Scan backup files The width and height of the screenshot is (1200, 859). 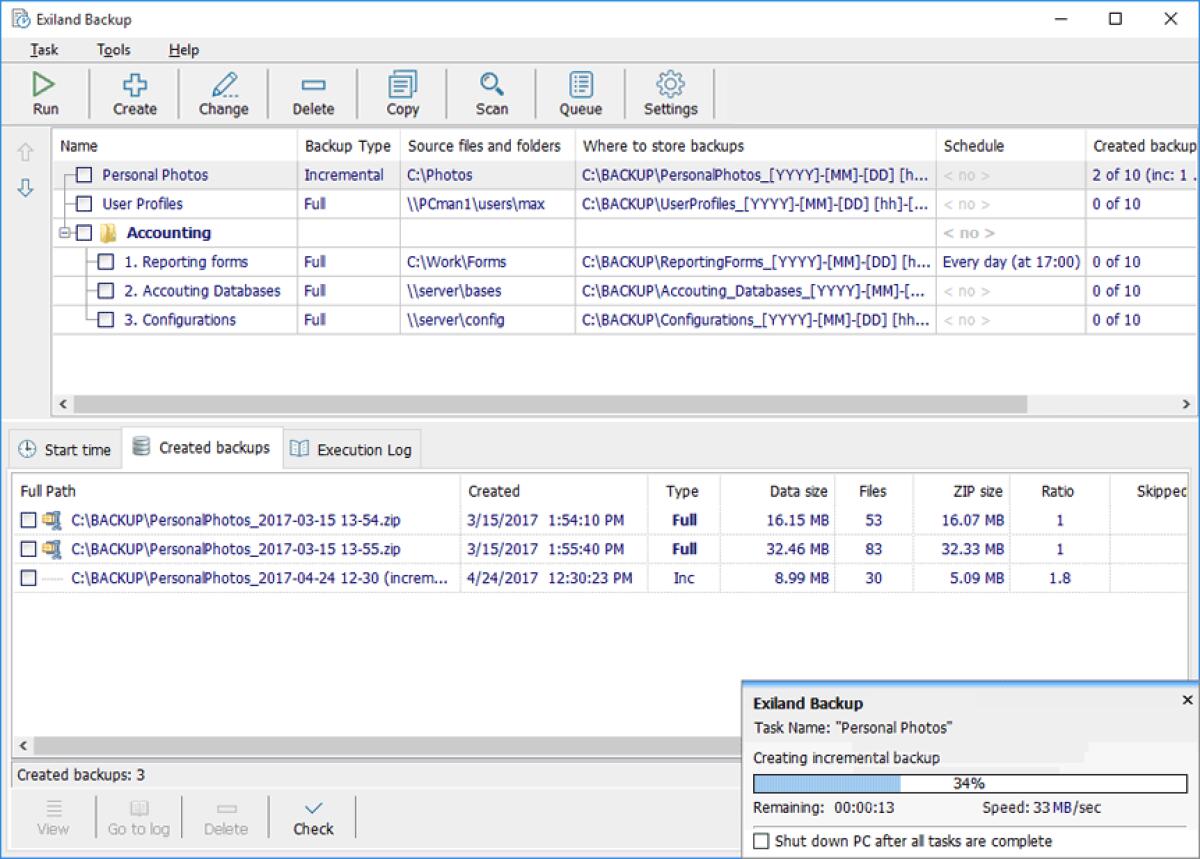coord(491,93)
